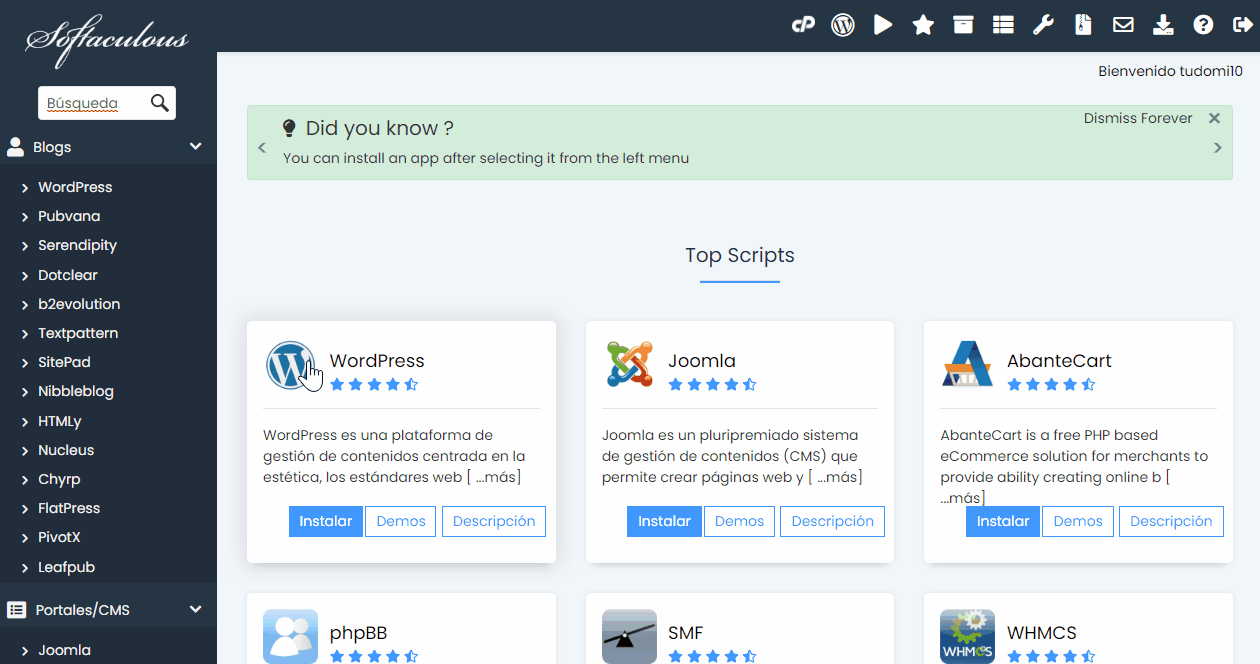The width and height of the screenshot is (1260, 664).
Task: Select Dotclear in the sidebar
Action: click(68, 275)
